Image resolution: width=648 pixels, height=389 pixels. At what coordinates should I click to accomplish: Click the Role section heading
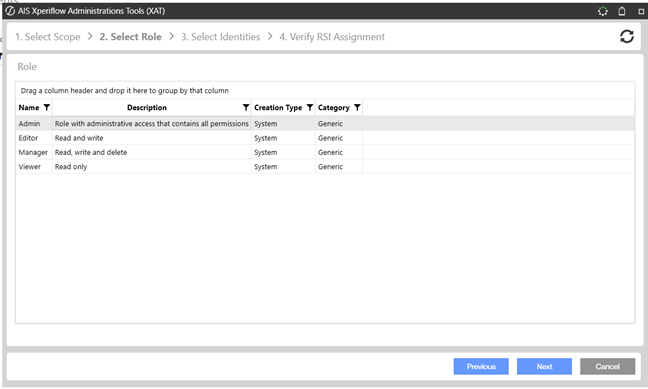(27, 67)
